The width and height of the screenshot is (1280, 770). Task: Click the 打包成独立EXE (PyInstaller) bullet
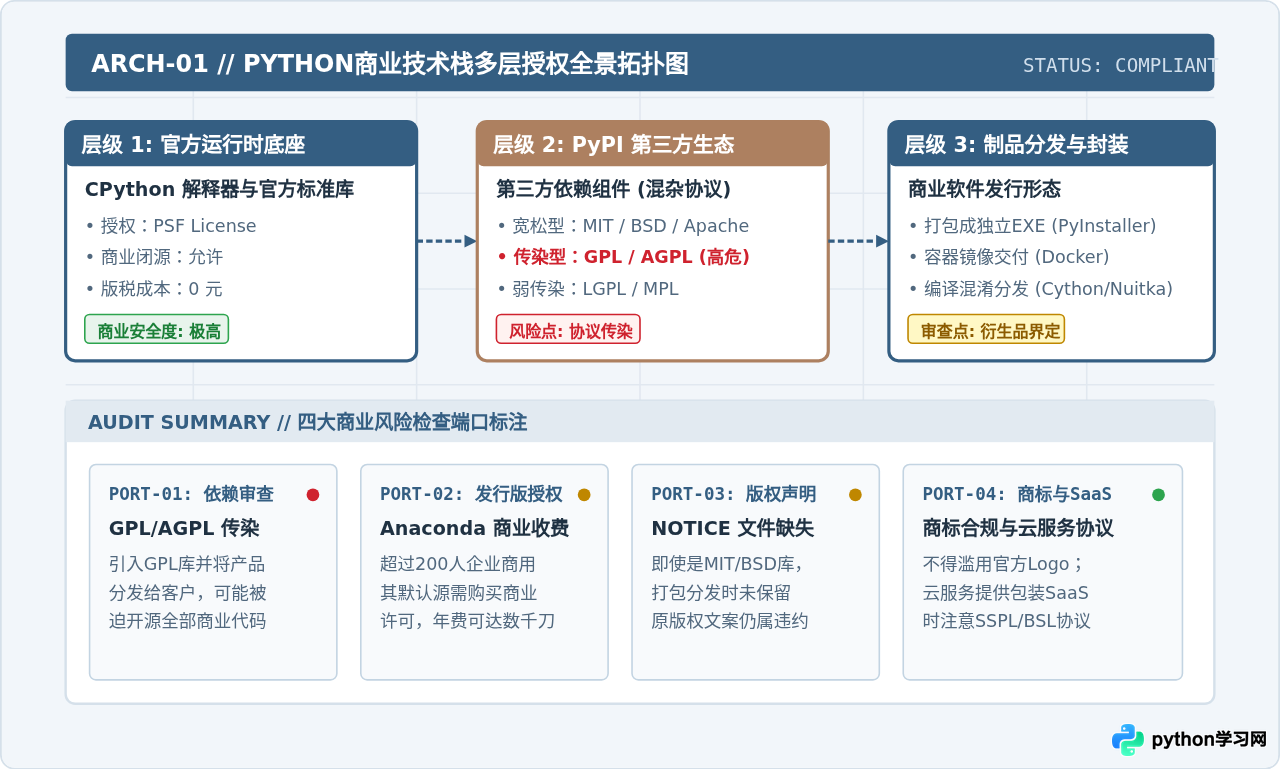[1032, 226]
